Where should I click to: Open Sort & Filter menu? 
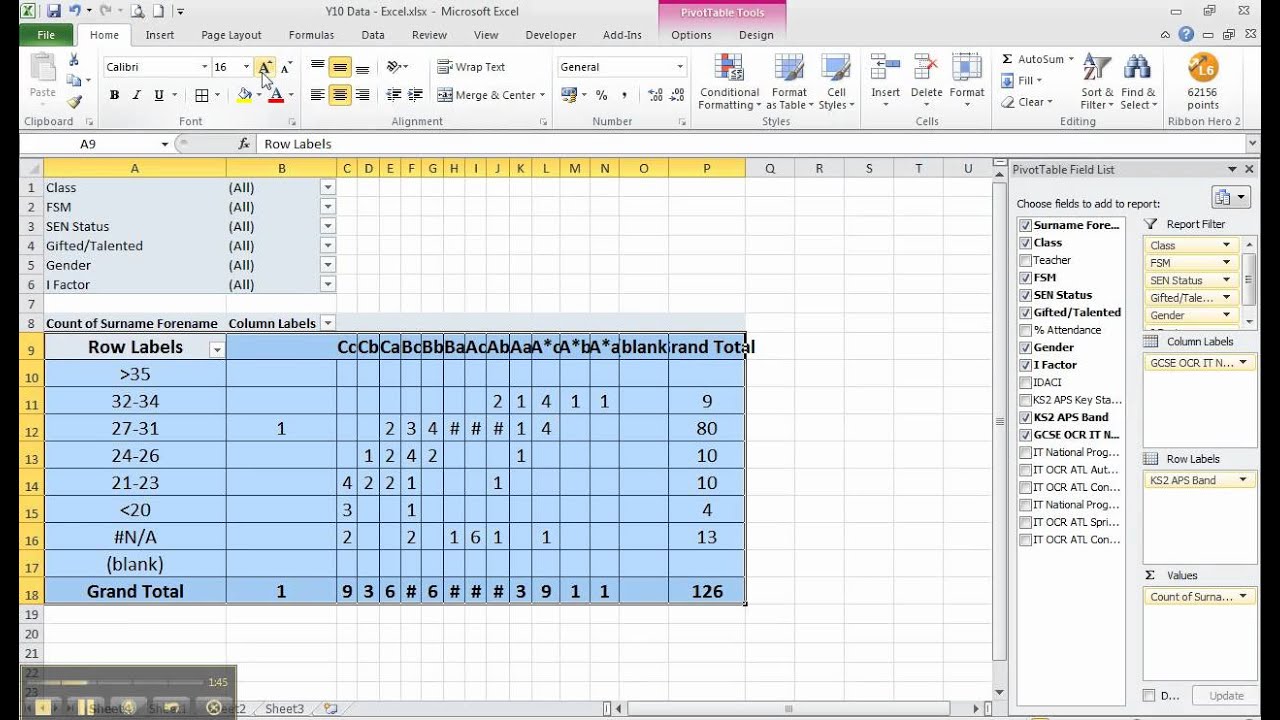coord(1097,83)
